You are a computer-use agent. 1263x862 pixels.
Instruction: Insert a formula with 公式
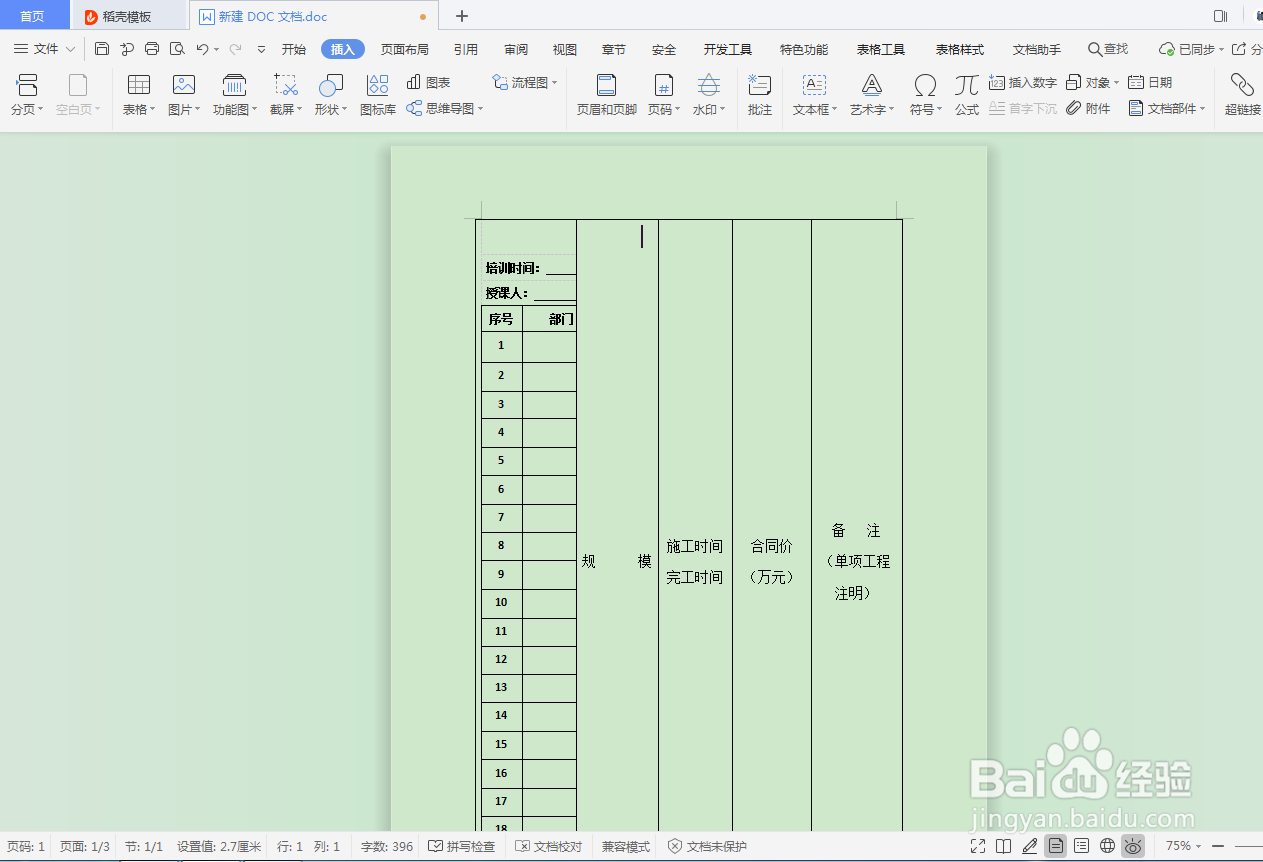click(967, 95)
